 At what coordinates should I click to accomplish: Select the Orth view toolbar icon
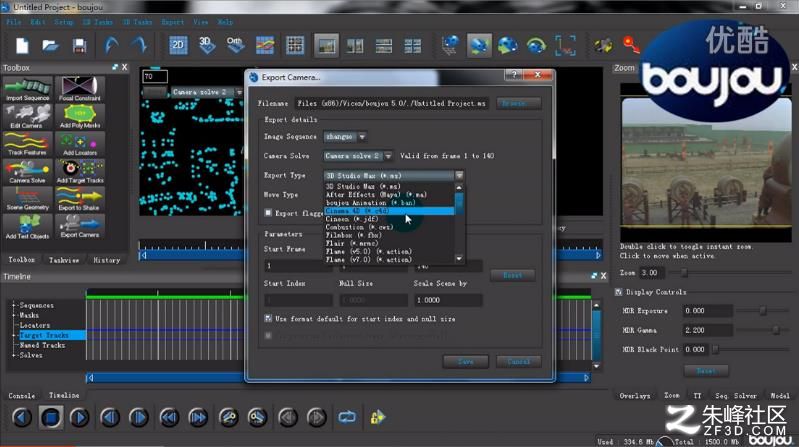(235, 45)
